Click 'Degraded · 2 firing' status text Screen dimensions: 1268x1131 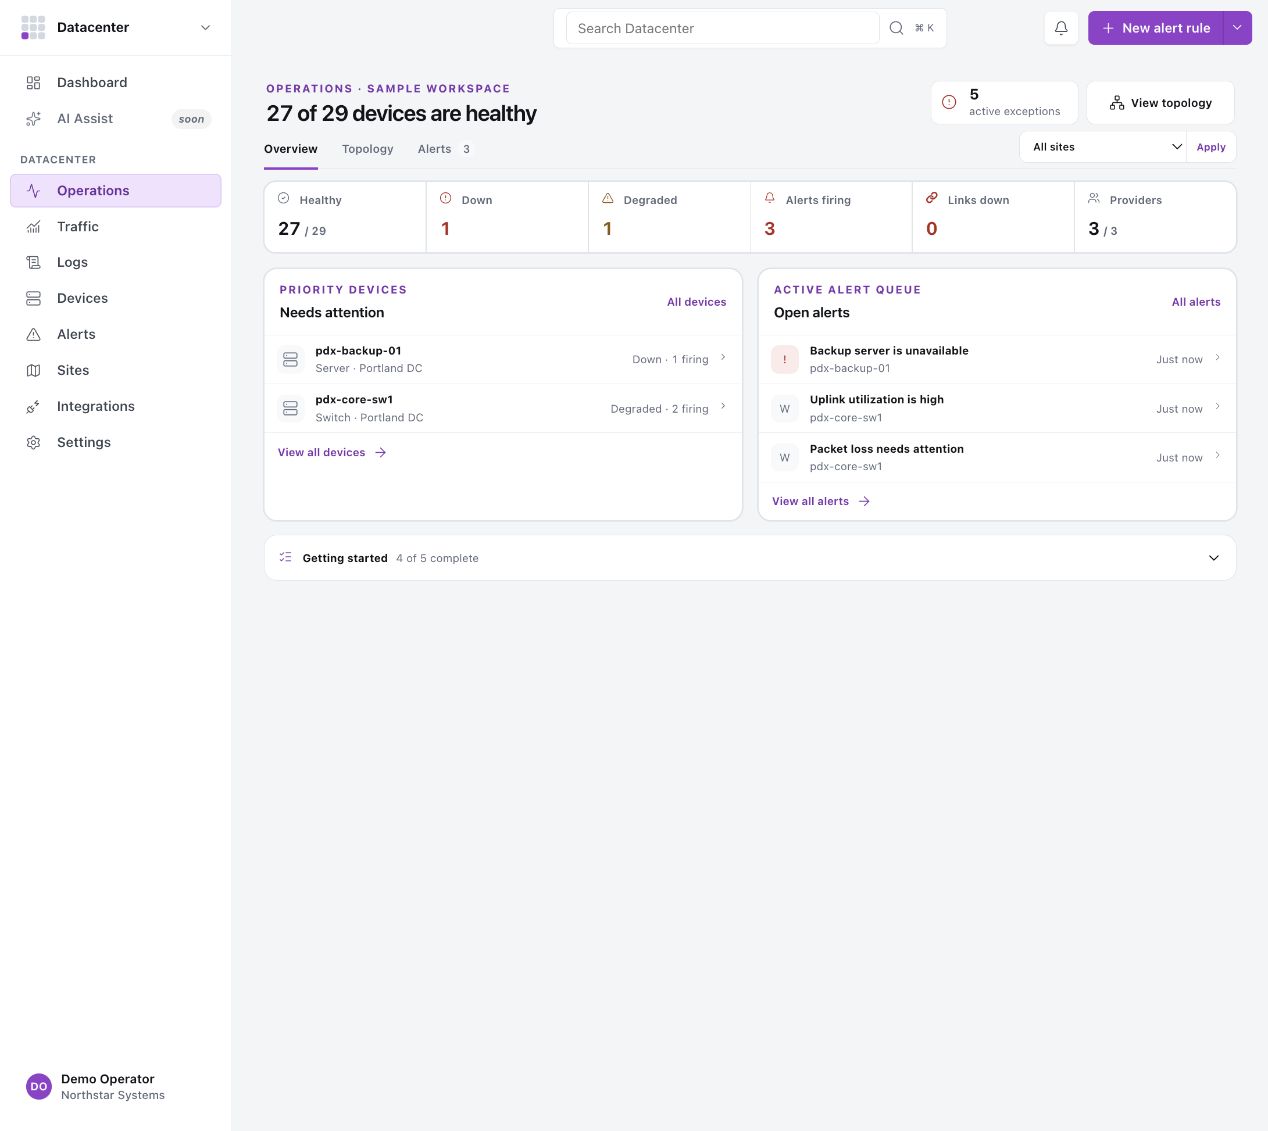tap(660, 409)
